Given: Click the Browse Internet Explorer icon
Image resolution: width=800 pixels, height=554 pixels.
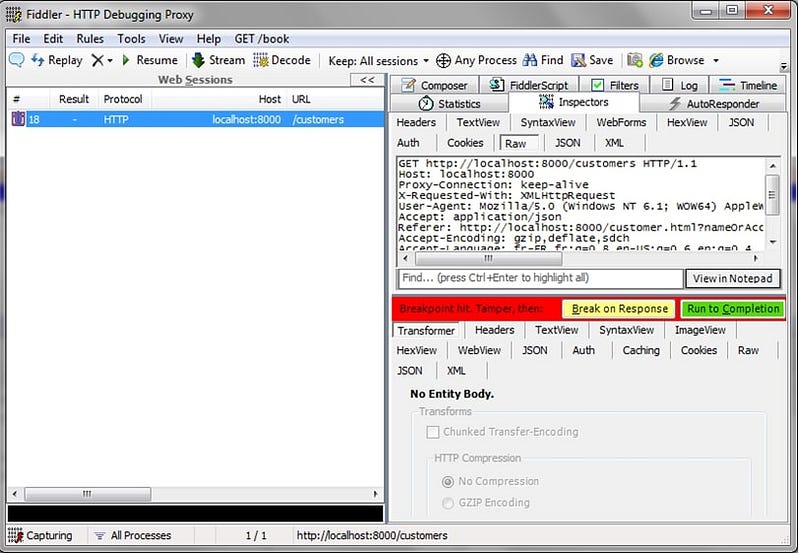Looking at the screenshot, I should tap(656, 60).
